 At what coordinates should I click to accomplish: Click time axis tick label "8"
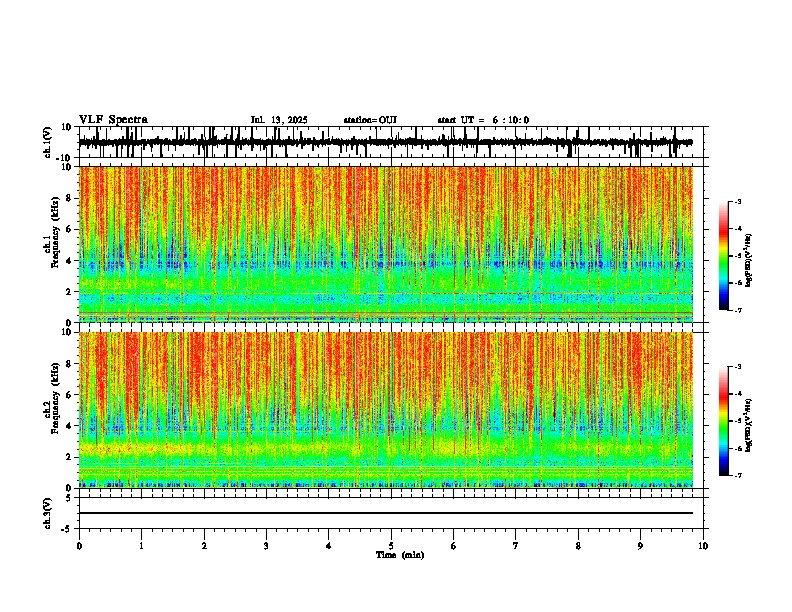578,546
